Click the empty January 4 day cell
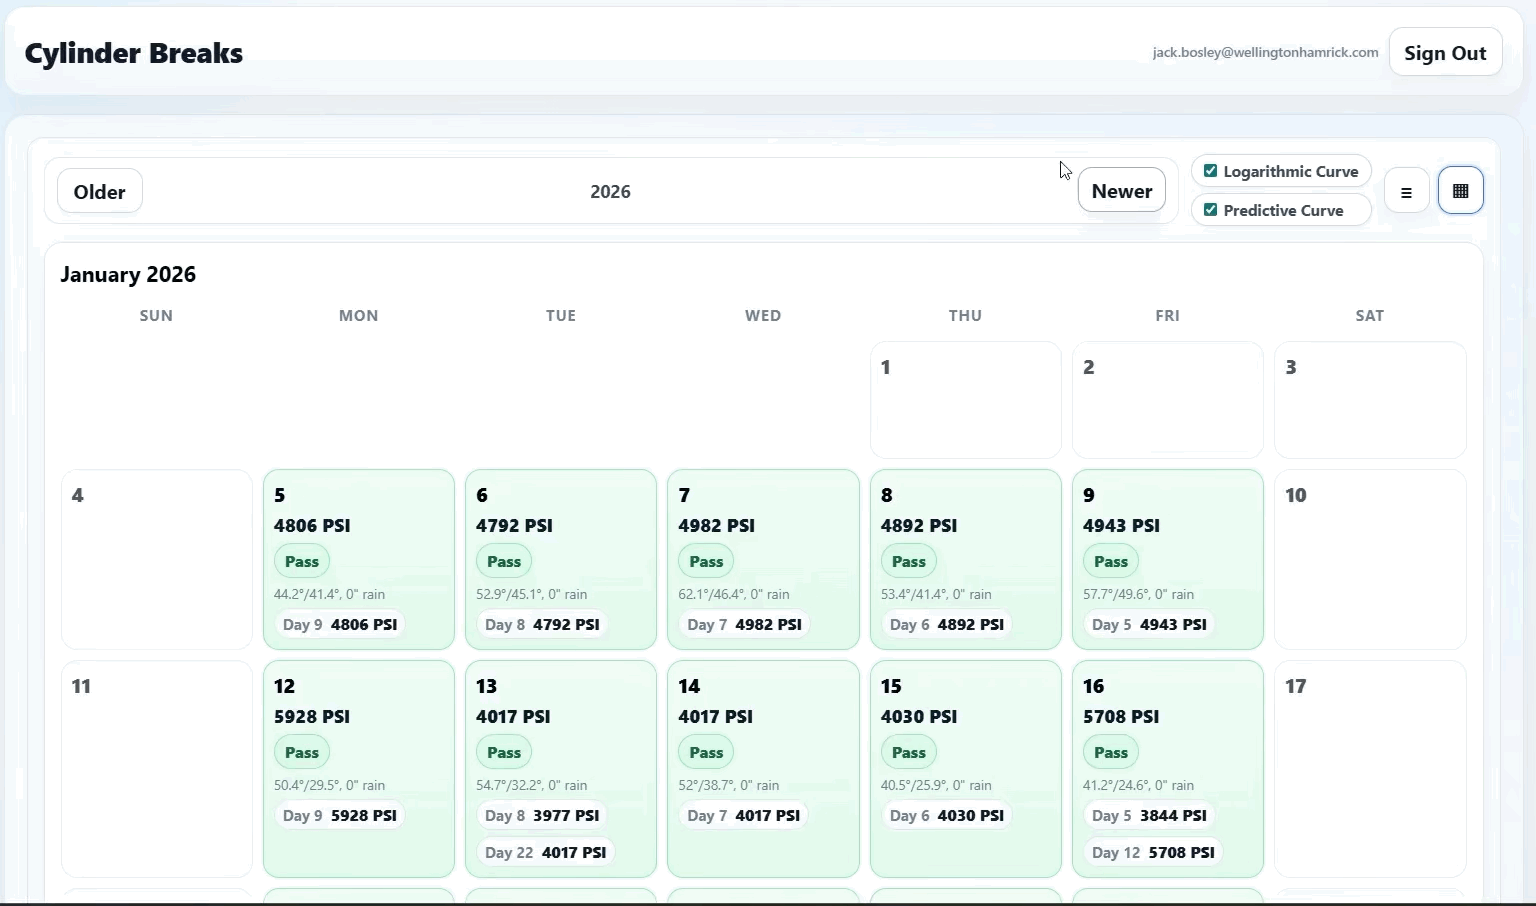Screen dimensions: 1536x906 pyautogui.click(x=157, y=559)
